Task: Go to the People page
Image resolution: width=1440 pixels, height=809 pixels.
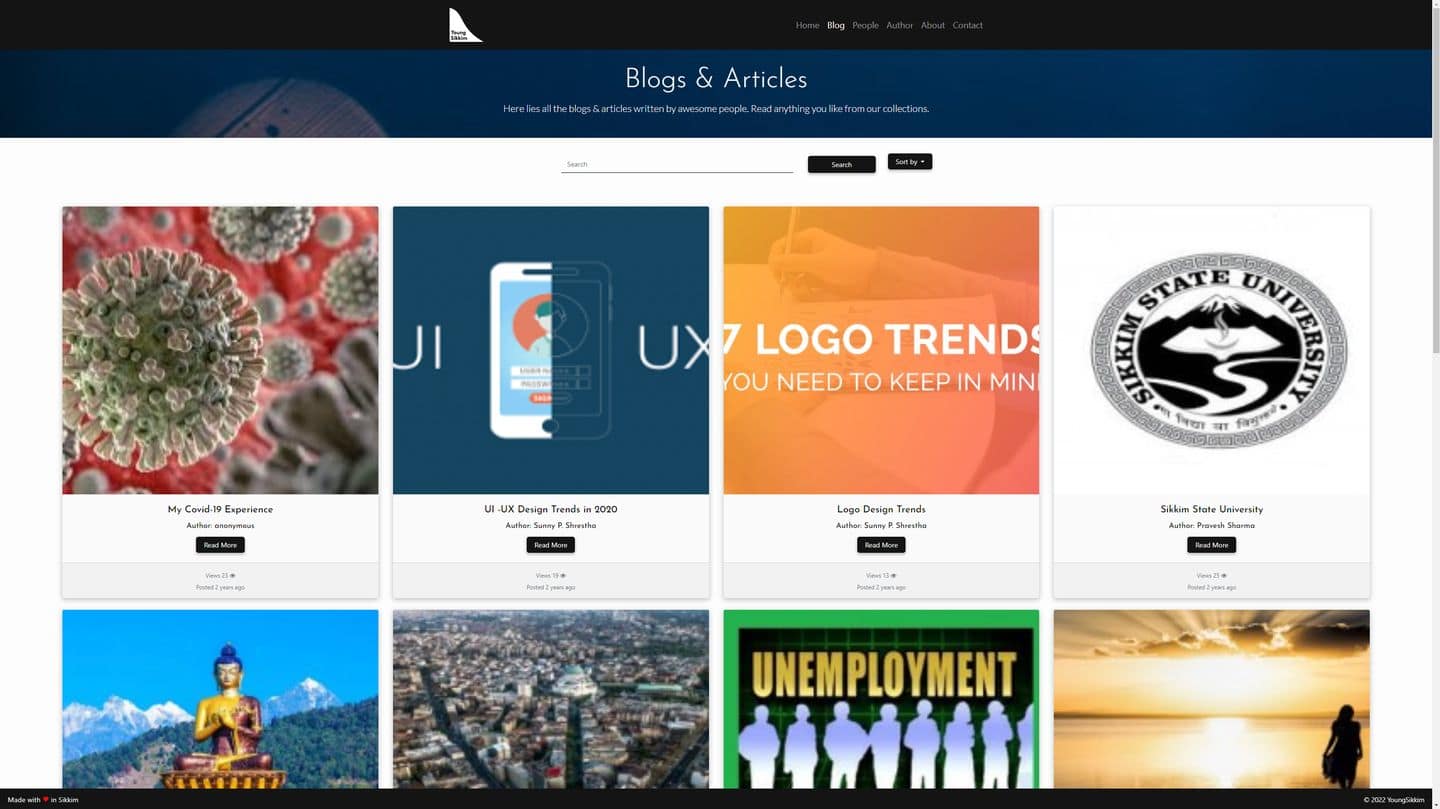Action: pos(865,25)
